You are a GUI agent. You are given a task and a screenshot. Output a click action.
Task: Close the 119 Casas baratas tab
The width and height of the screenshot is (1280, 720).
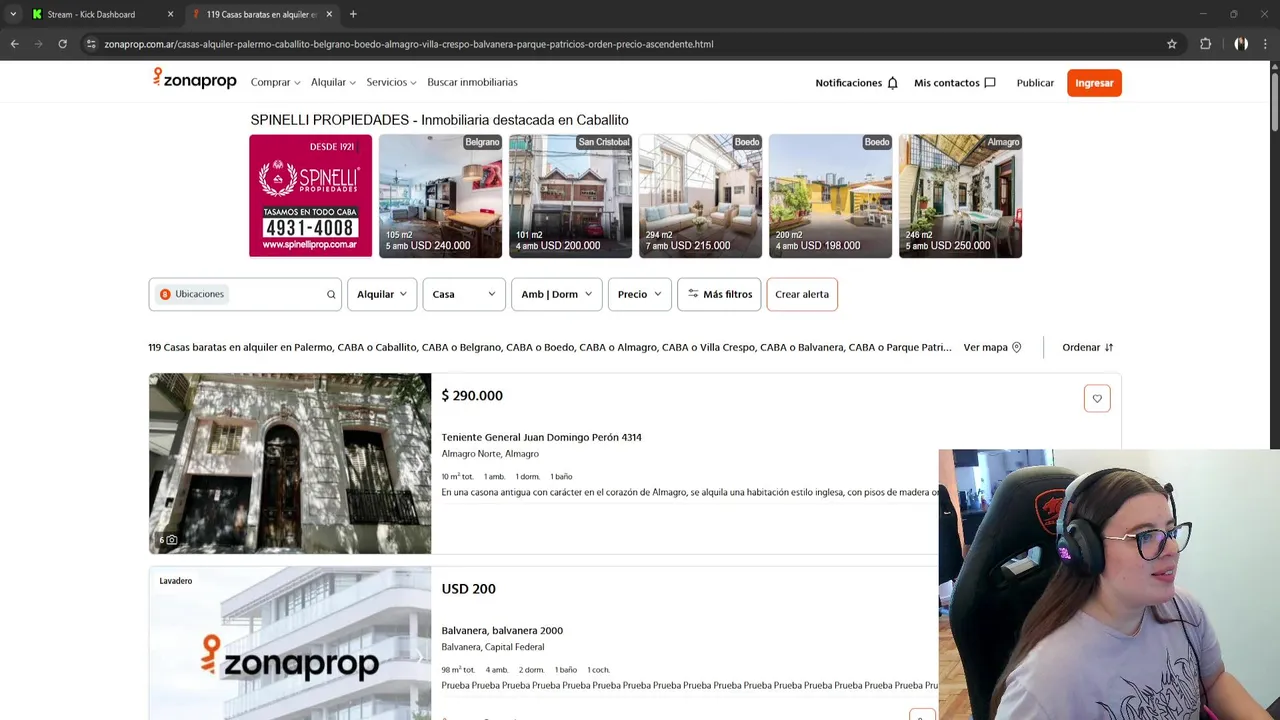329,14
